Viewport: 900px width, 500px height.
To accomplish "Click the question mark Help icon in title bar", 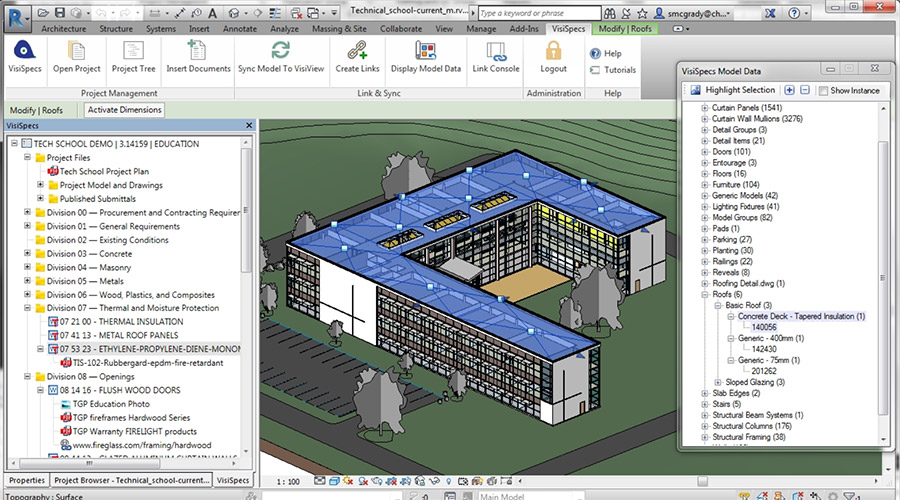I will point(794,13).
